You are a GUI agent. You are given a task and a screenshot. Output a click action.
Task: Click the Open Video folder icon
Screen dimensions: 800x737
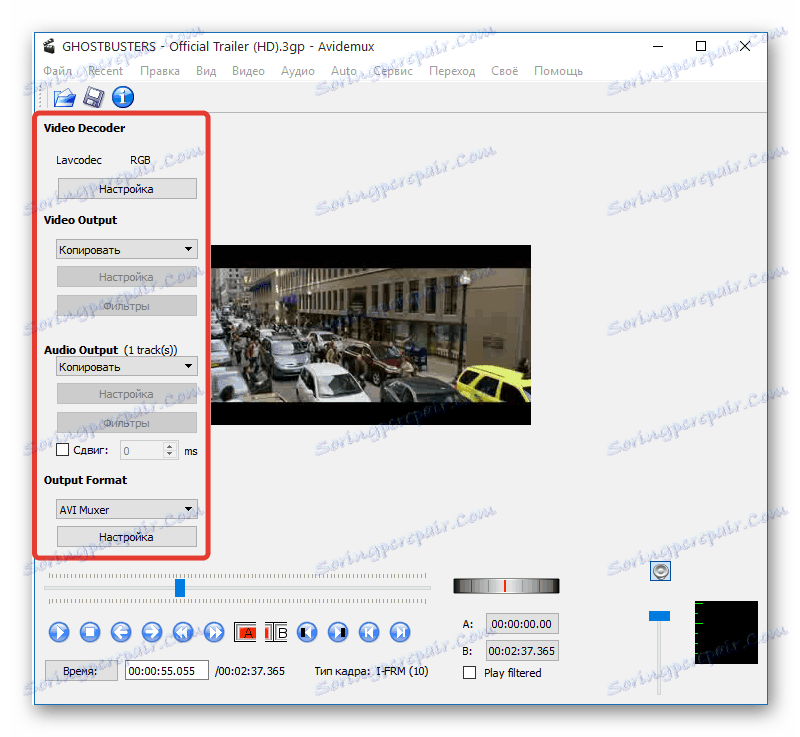(x=64, y=97)
